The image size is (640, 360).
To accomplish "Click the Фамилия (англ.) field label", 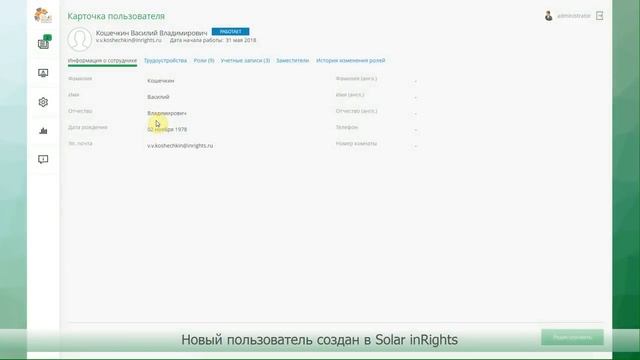I will click(x=356, y=78).
